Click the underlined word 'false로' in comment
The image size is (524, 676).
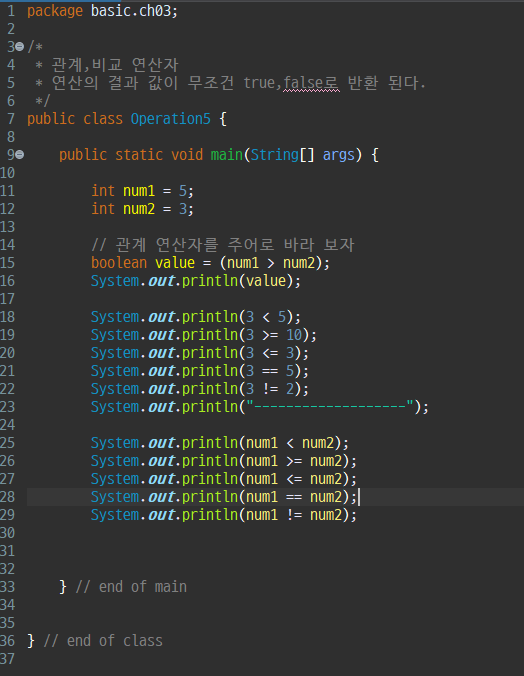pyautogui.click(x=311, y=83)
